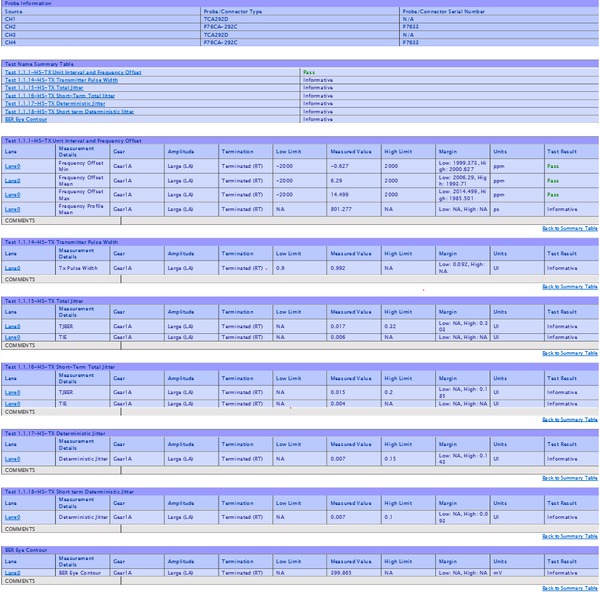The height and width of the screenshot is (593, 600).
Task: Click Lane0 link in BER Eye Contour row
Action: 12,573
